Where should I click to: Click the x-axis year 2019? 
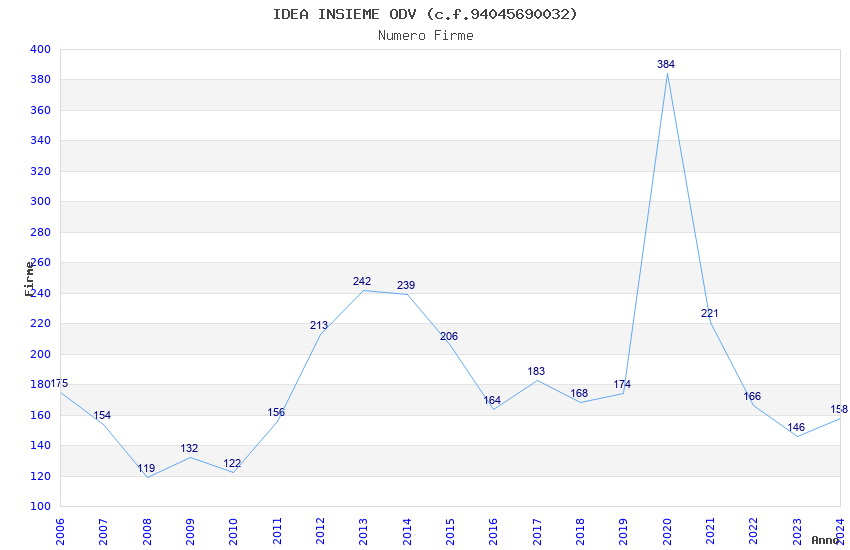(x=623, y=531)
